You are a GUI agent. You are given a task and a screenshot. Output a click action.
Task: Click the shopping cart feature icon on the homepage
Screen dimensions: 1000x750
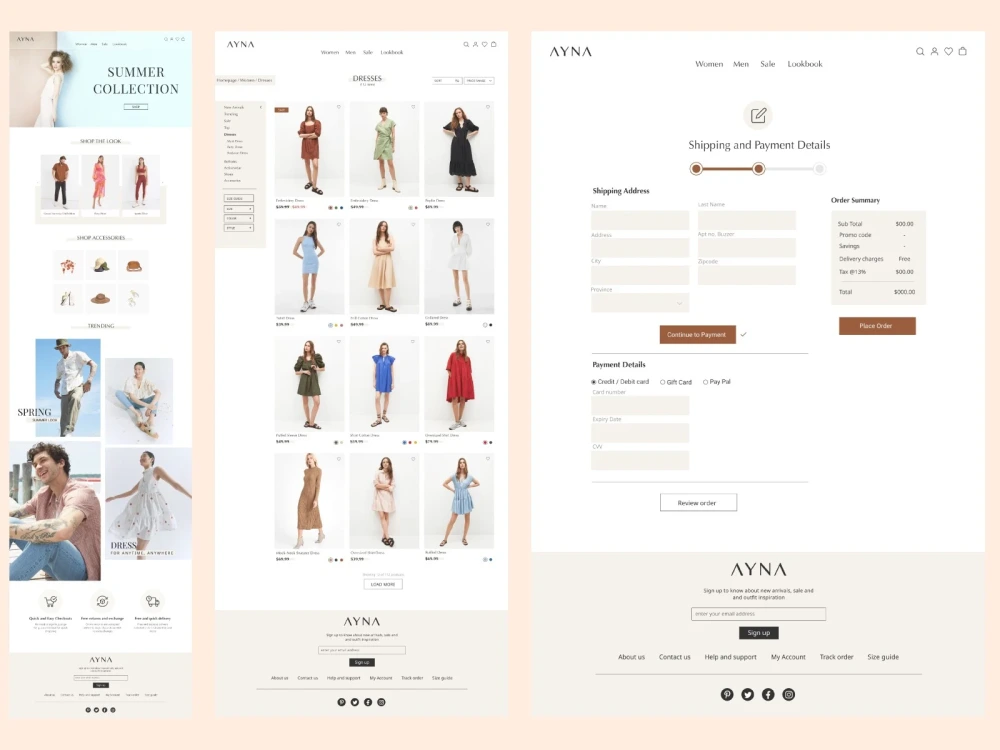click(50, 601)
